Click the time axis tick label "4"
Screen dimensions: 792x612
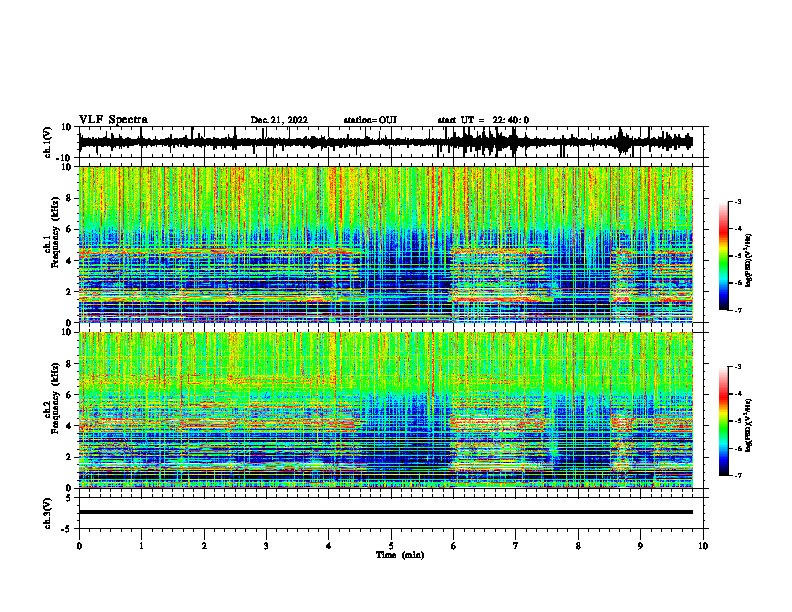329,546
